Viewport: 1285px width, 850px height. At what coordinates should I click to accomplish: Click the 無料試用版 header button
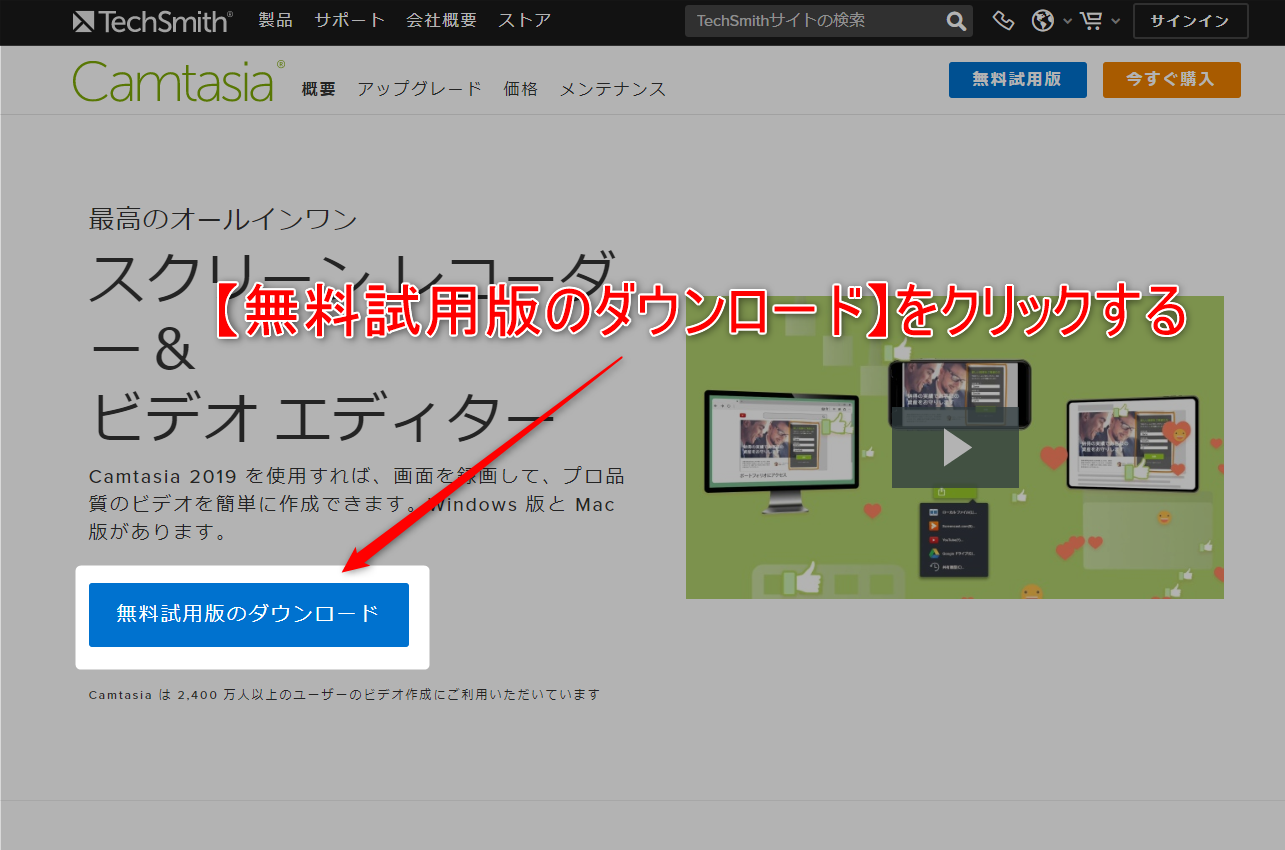(1017, 79)
